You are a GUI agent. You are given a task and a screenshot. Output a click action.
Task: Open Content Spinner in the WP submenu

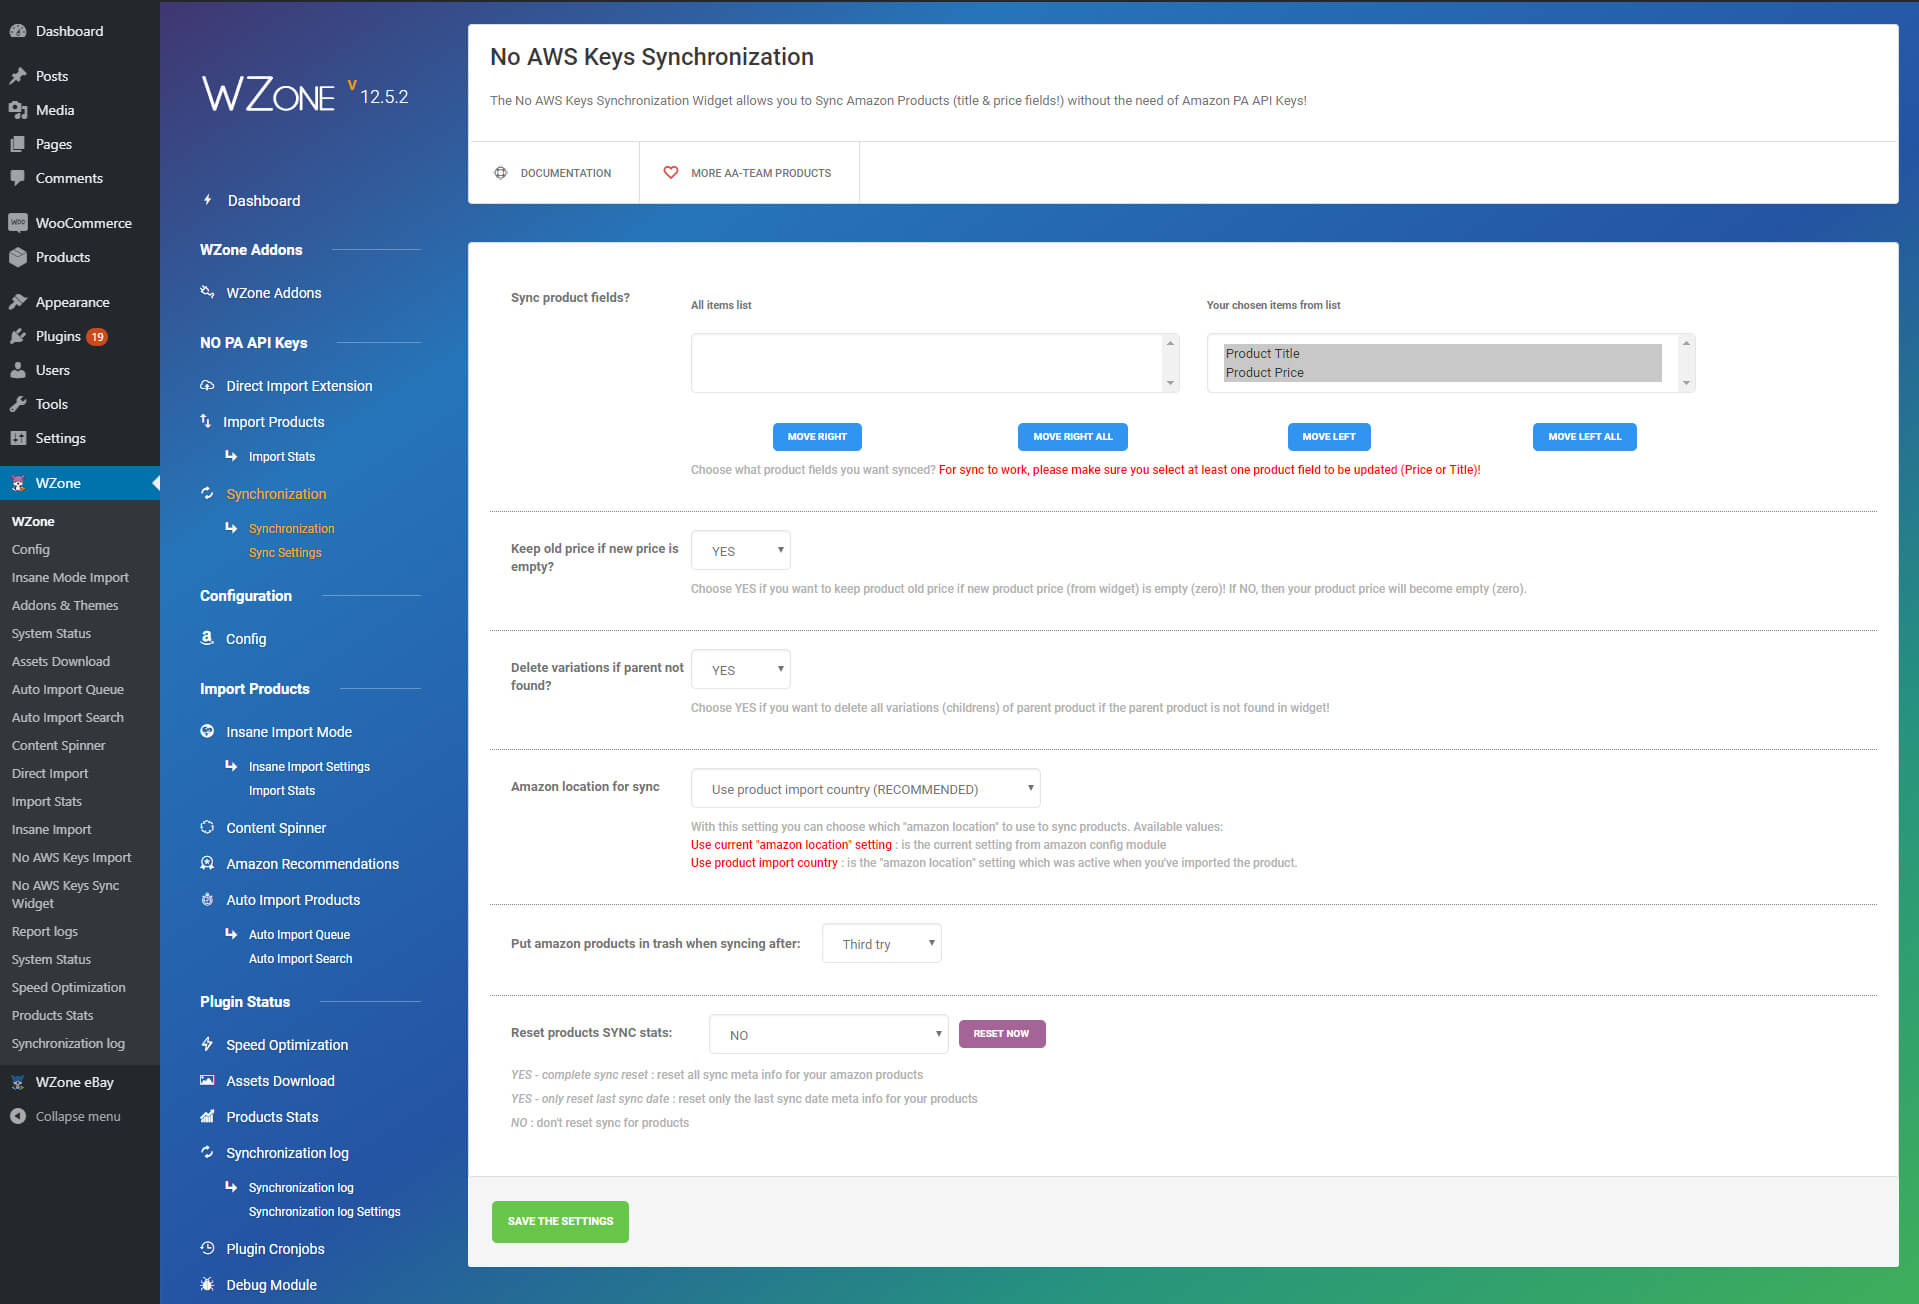(58, 745)
